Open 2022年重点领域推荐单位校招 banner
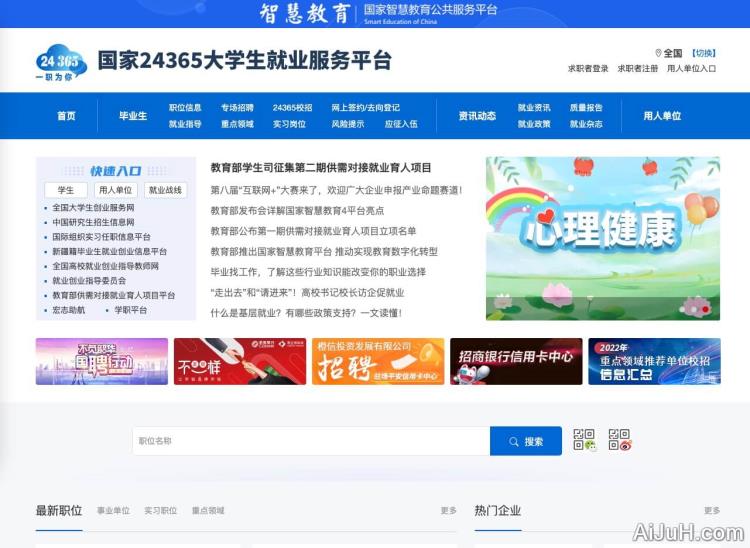Screen dimensions: 750x548 [x=654, y=362]
